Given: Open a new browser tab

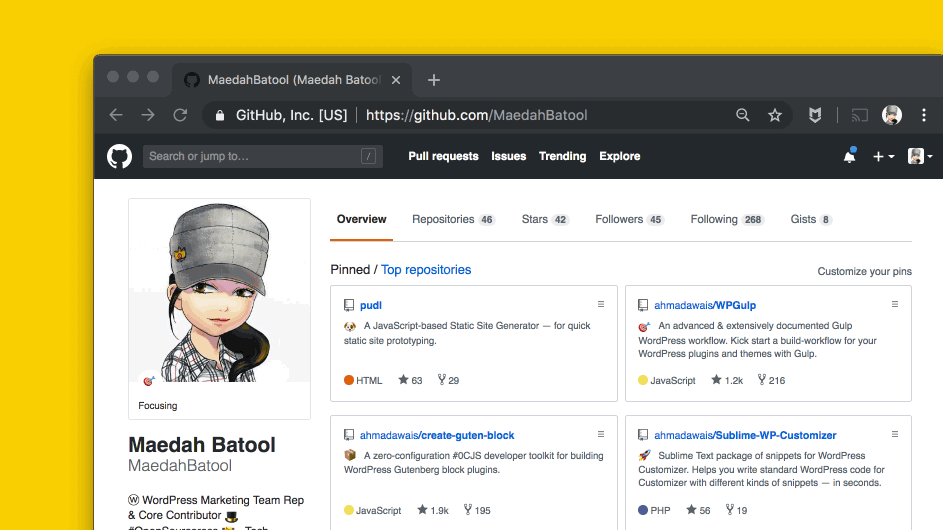Looking at the screenshot, I should [434, 80].
